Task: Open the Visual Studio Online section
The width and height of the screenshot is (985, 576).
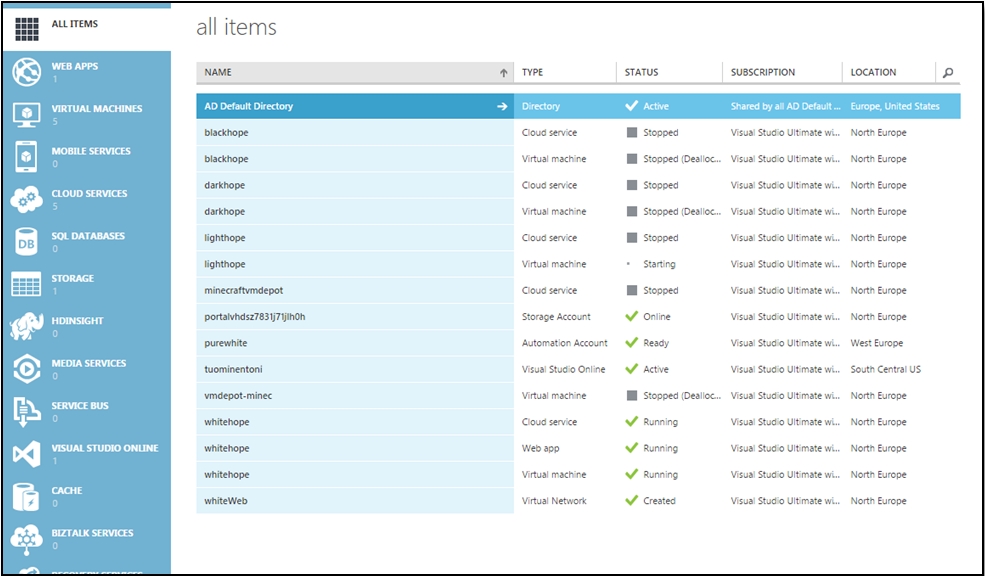Action: click(x=104, y=449)
